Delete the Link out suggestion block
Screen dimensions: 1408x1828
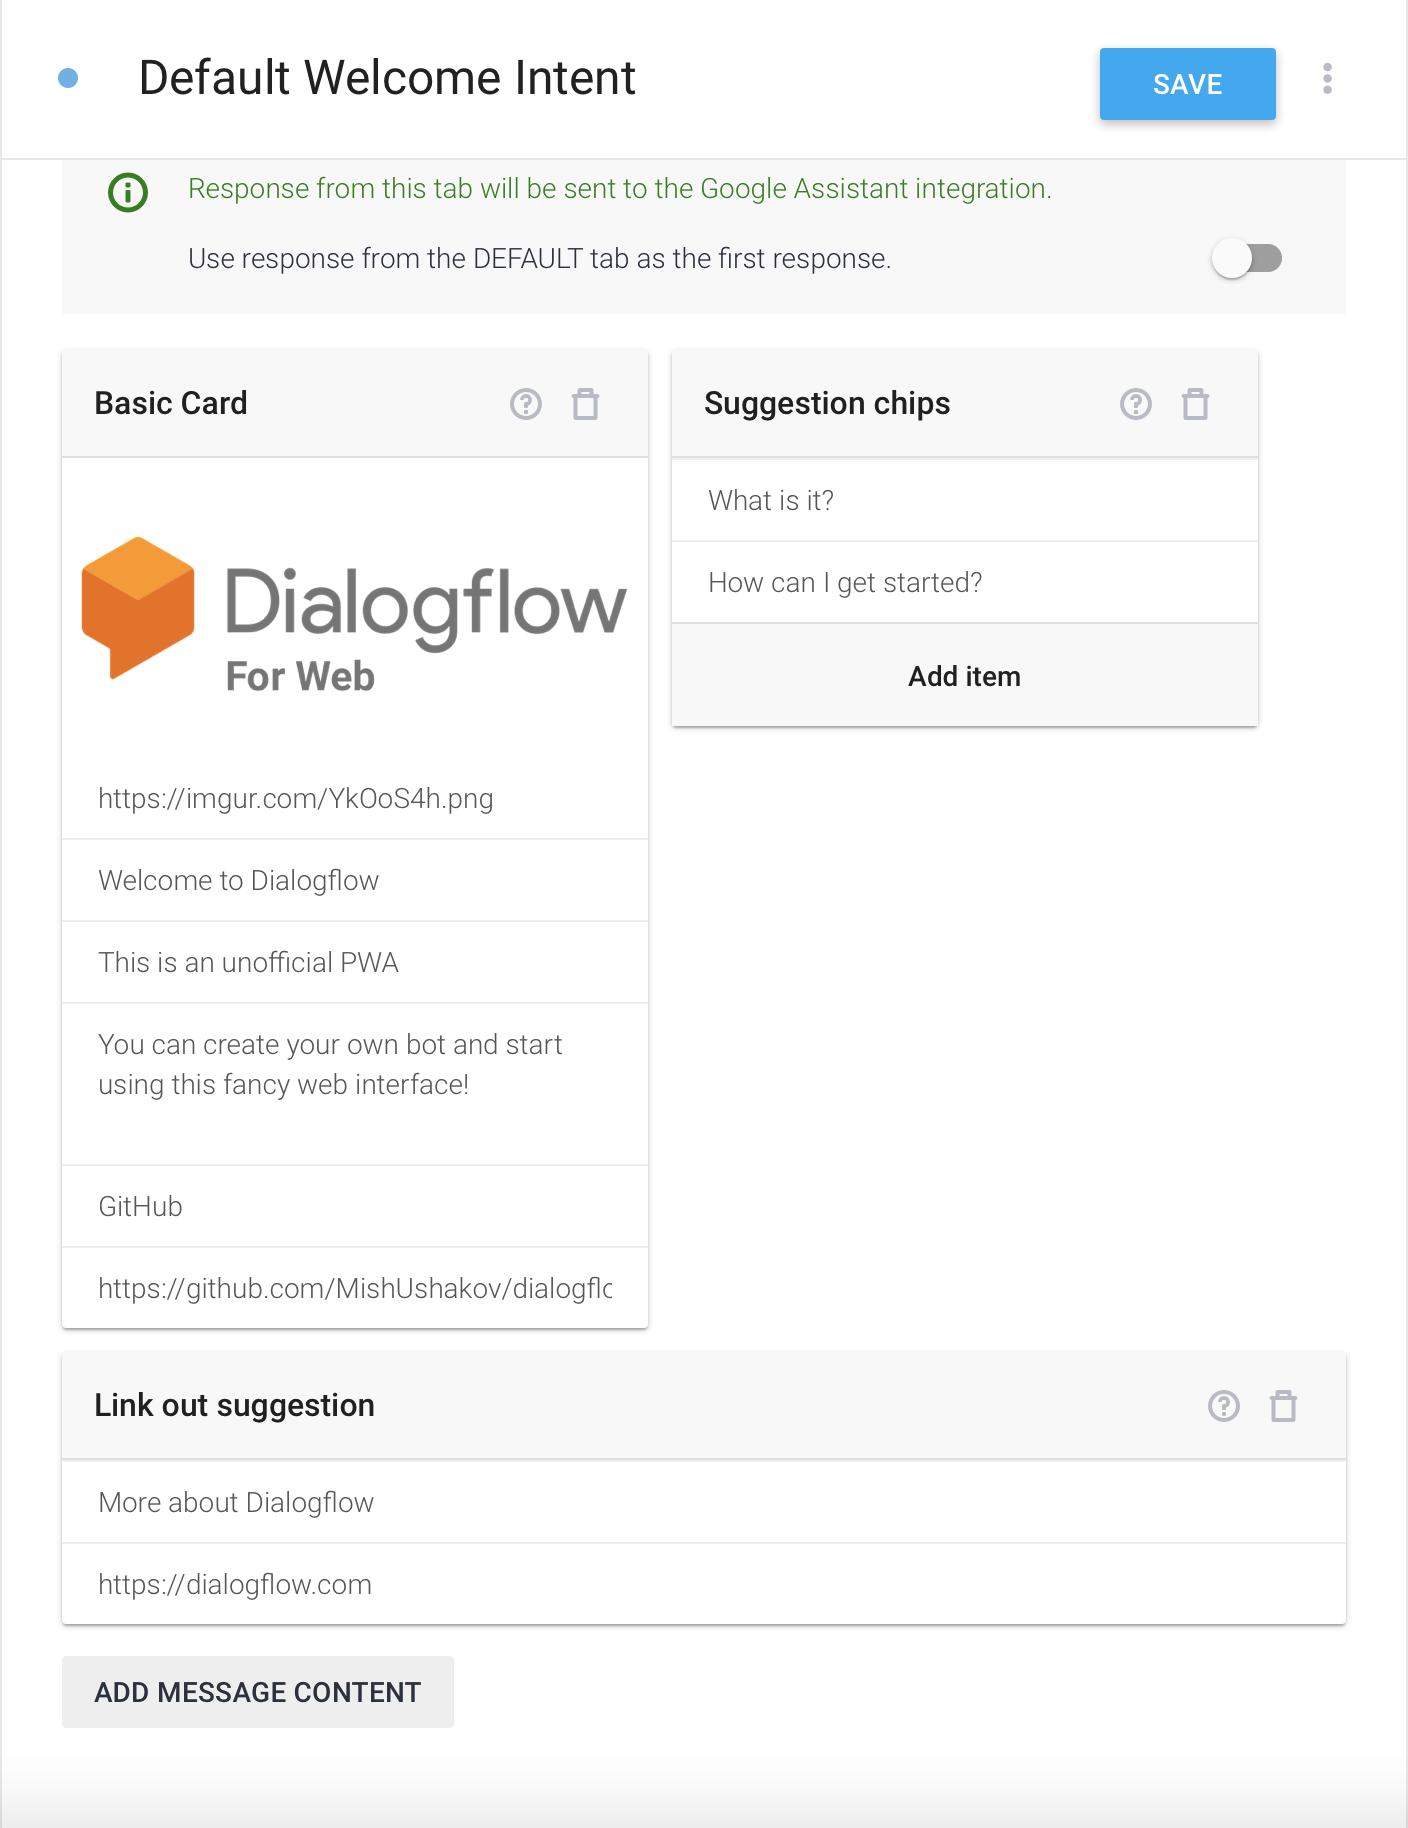[1284, 1406]
